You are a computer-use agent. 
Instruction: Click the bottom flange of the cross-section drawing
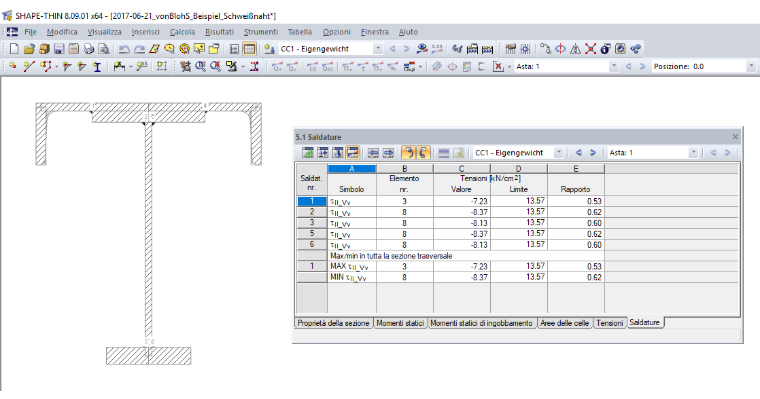click(x=148, y=356)
